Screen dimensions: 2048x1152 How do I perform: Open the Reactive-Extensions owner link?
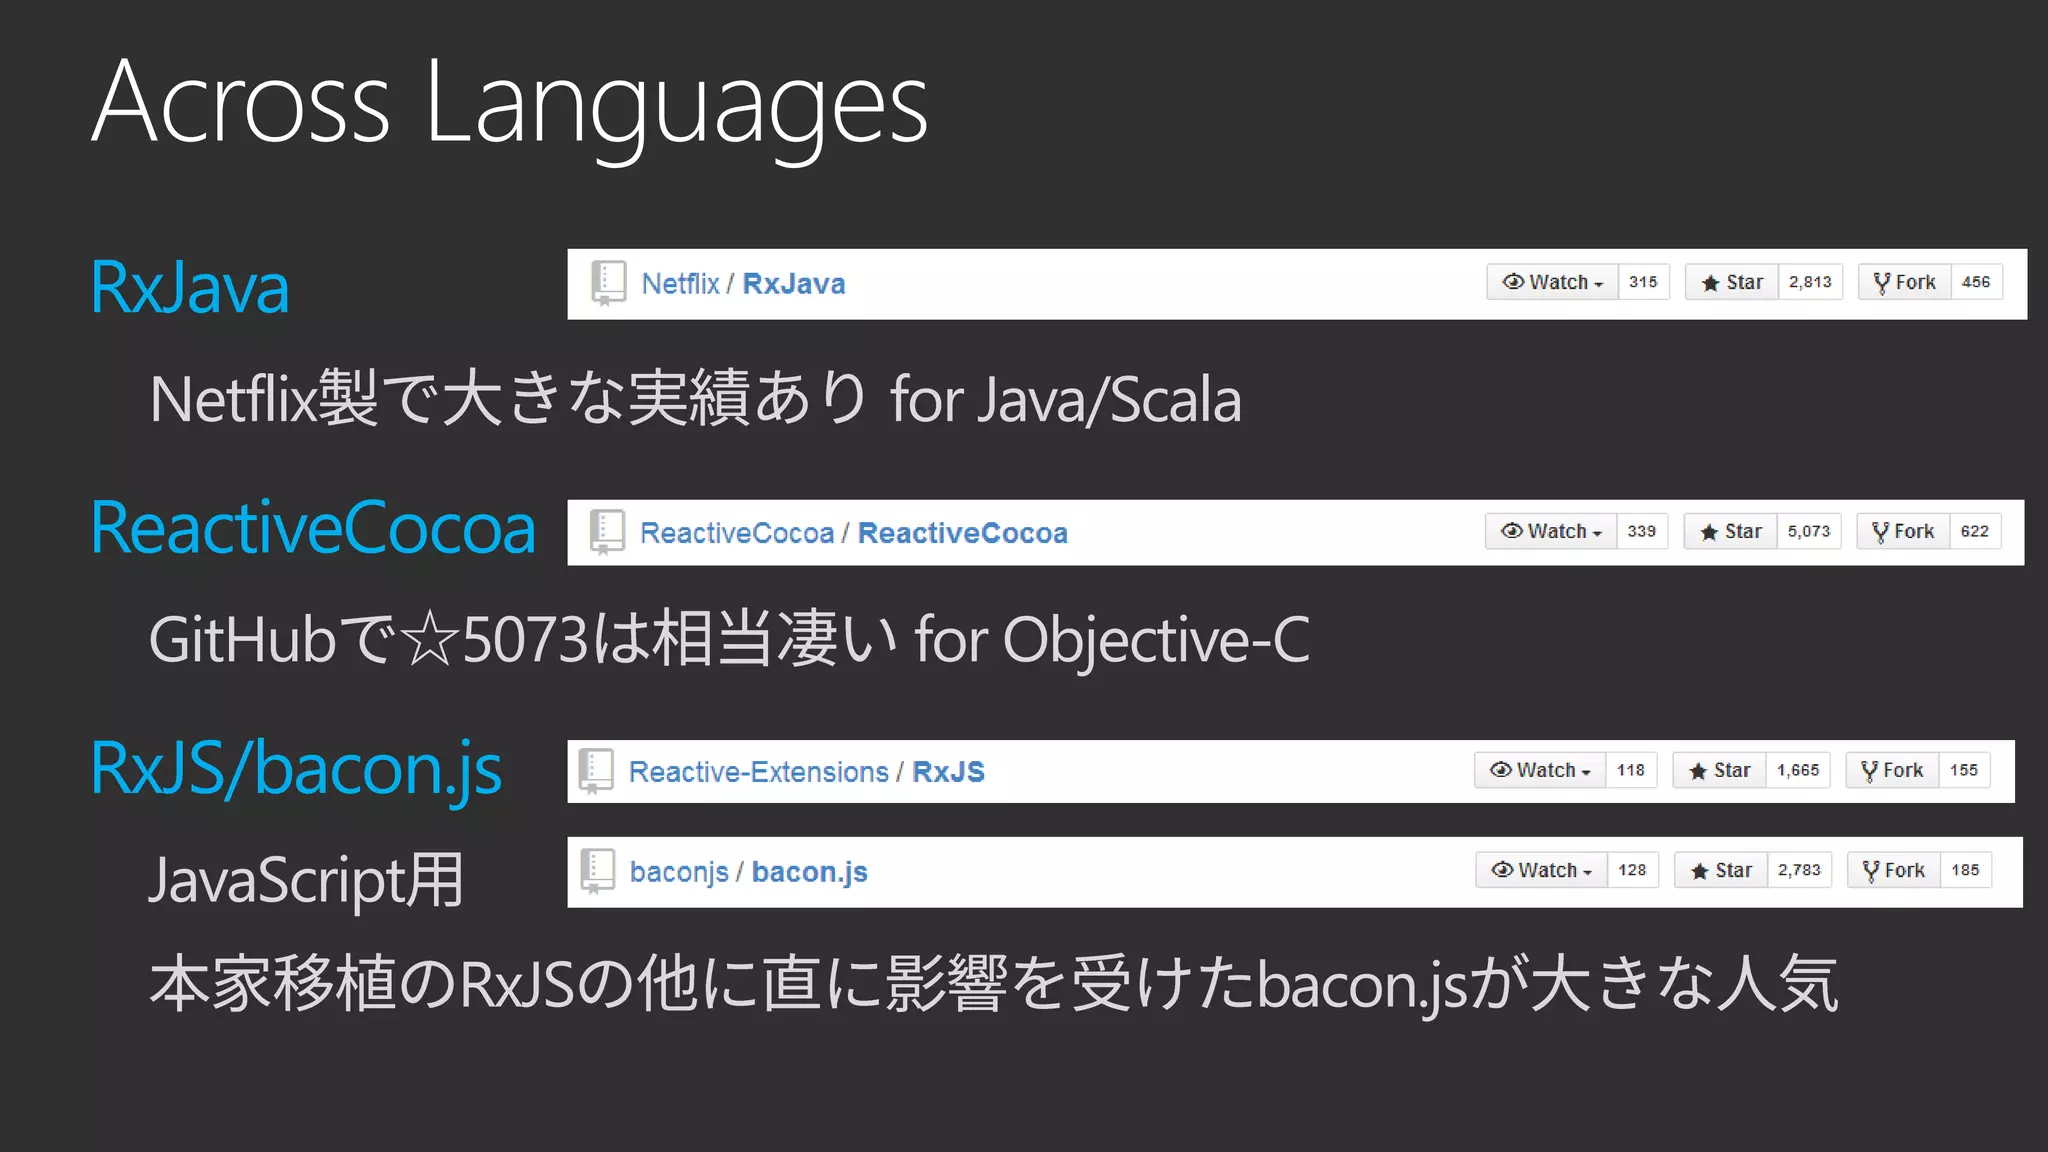tap(759, 772)
